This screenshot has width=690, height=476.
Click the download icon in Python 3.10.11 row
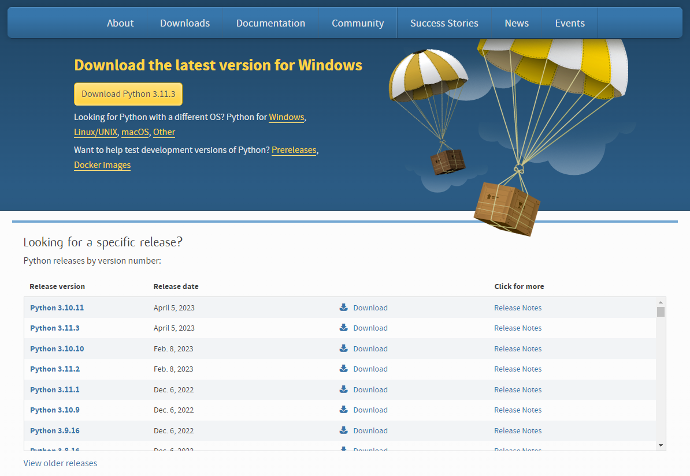coord(344,307)
